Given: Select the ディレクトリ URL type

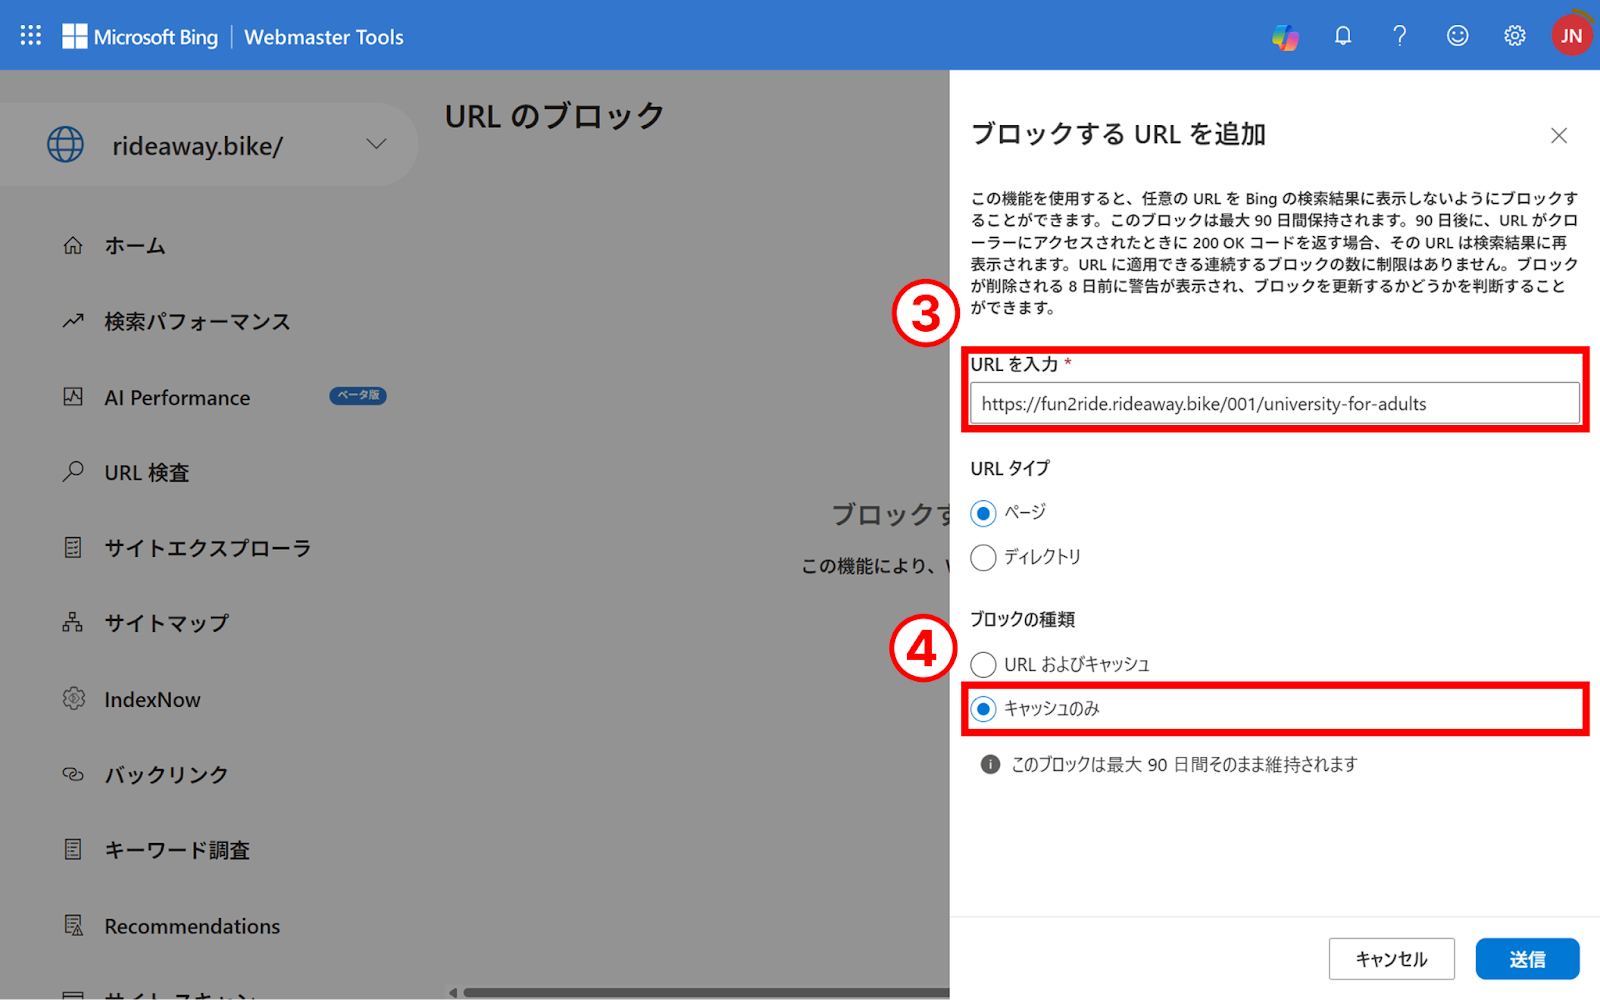Looking at the screenshot, I should pos(983,557).
